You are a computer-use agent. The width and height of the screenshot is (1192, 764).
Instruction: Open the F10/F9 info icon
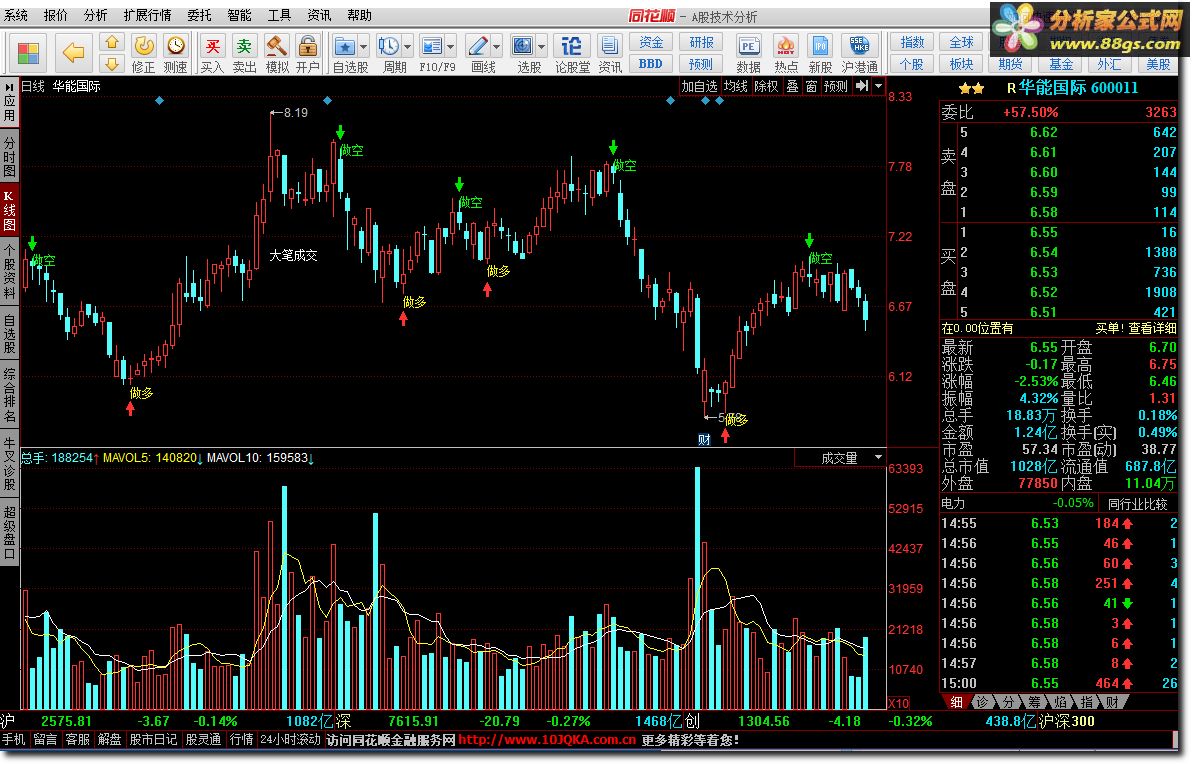(432, 46)
